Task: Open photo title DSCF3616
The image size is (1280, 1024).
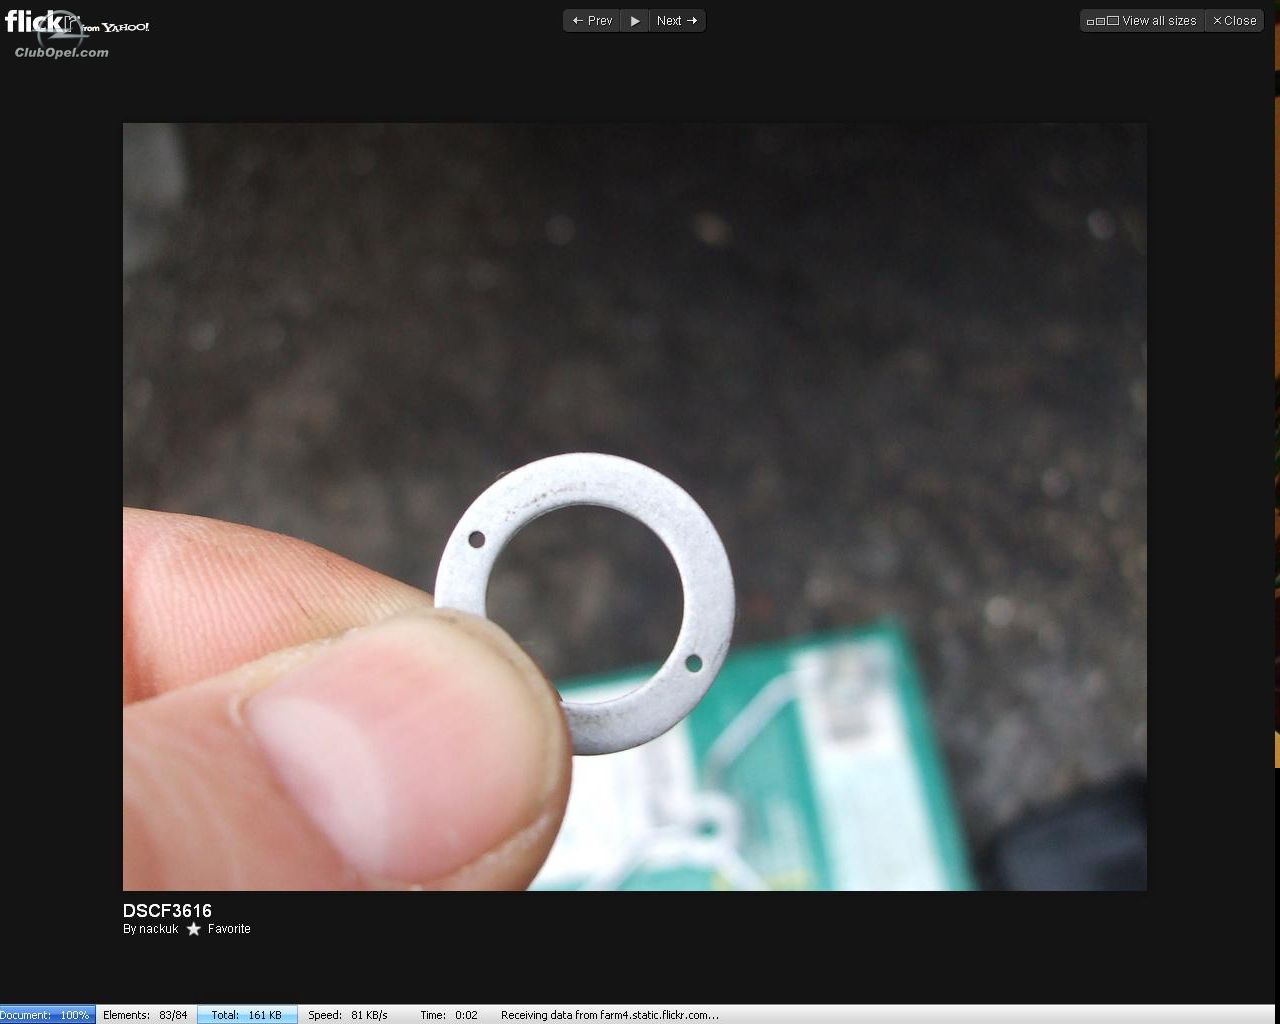Action: pos(167,911)
